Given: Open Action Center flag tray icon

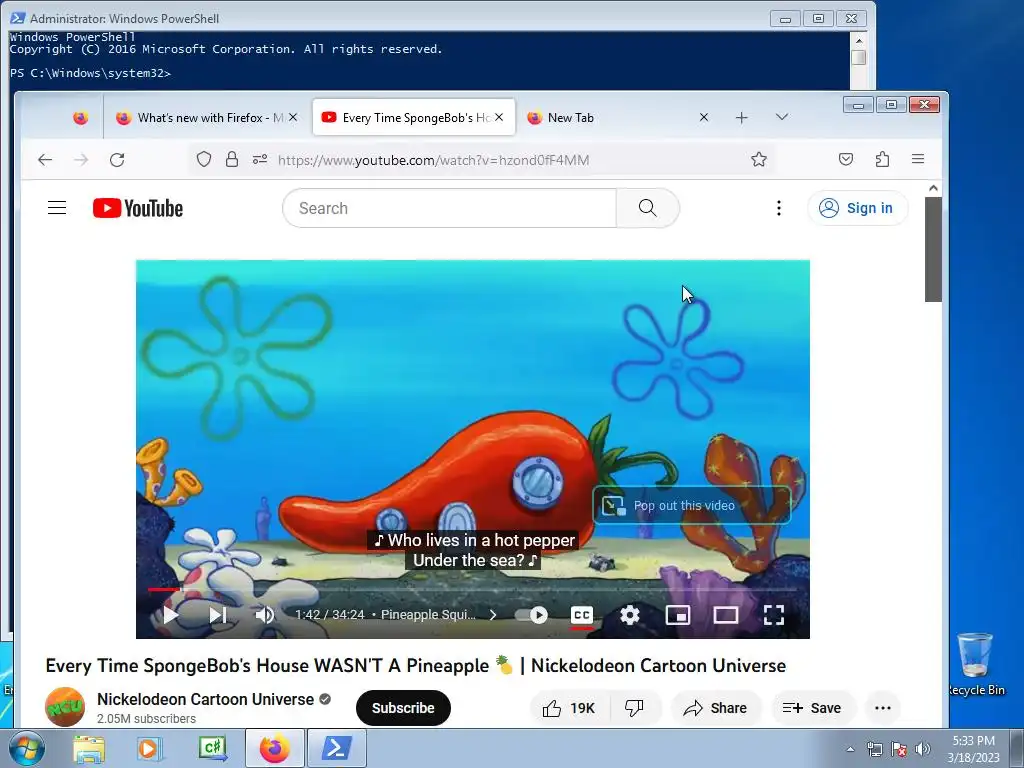Looking at the screenshot, I should click(899, 749).
